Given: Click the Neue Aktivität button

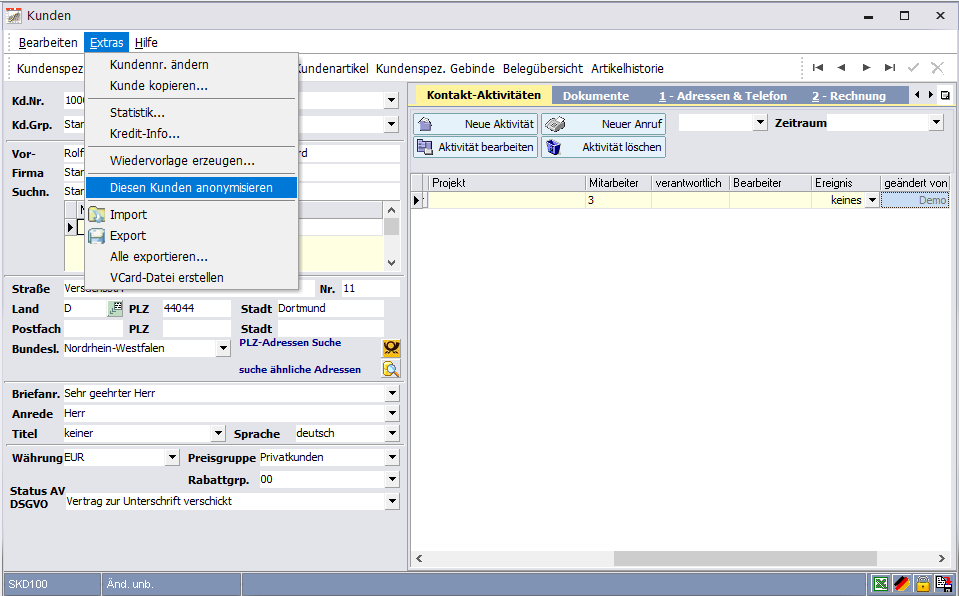Looking at the screenshot, I should point(475,124).
